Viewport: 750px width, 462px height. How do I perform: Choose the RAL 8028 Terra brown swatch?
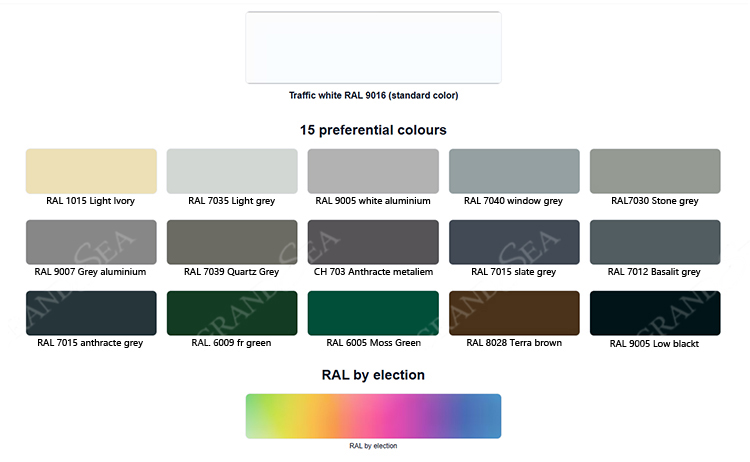tap(514, 313)
